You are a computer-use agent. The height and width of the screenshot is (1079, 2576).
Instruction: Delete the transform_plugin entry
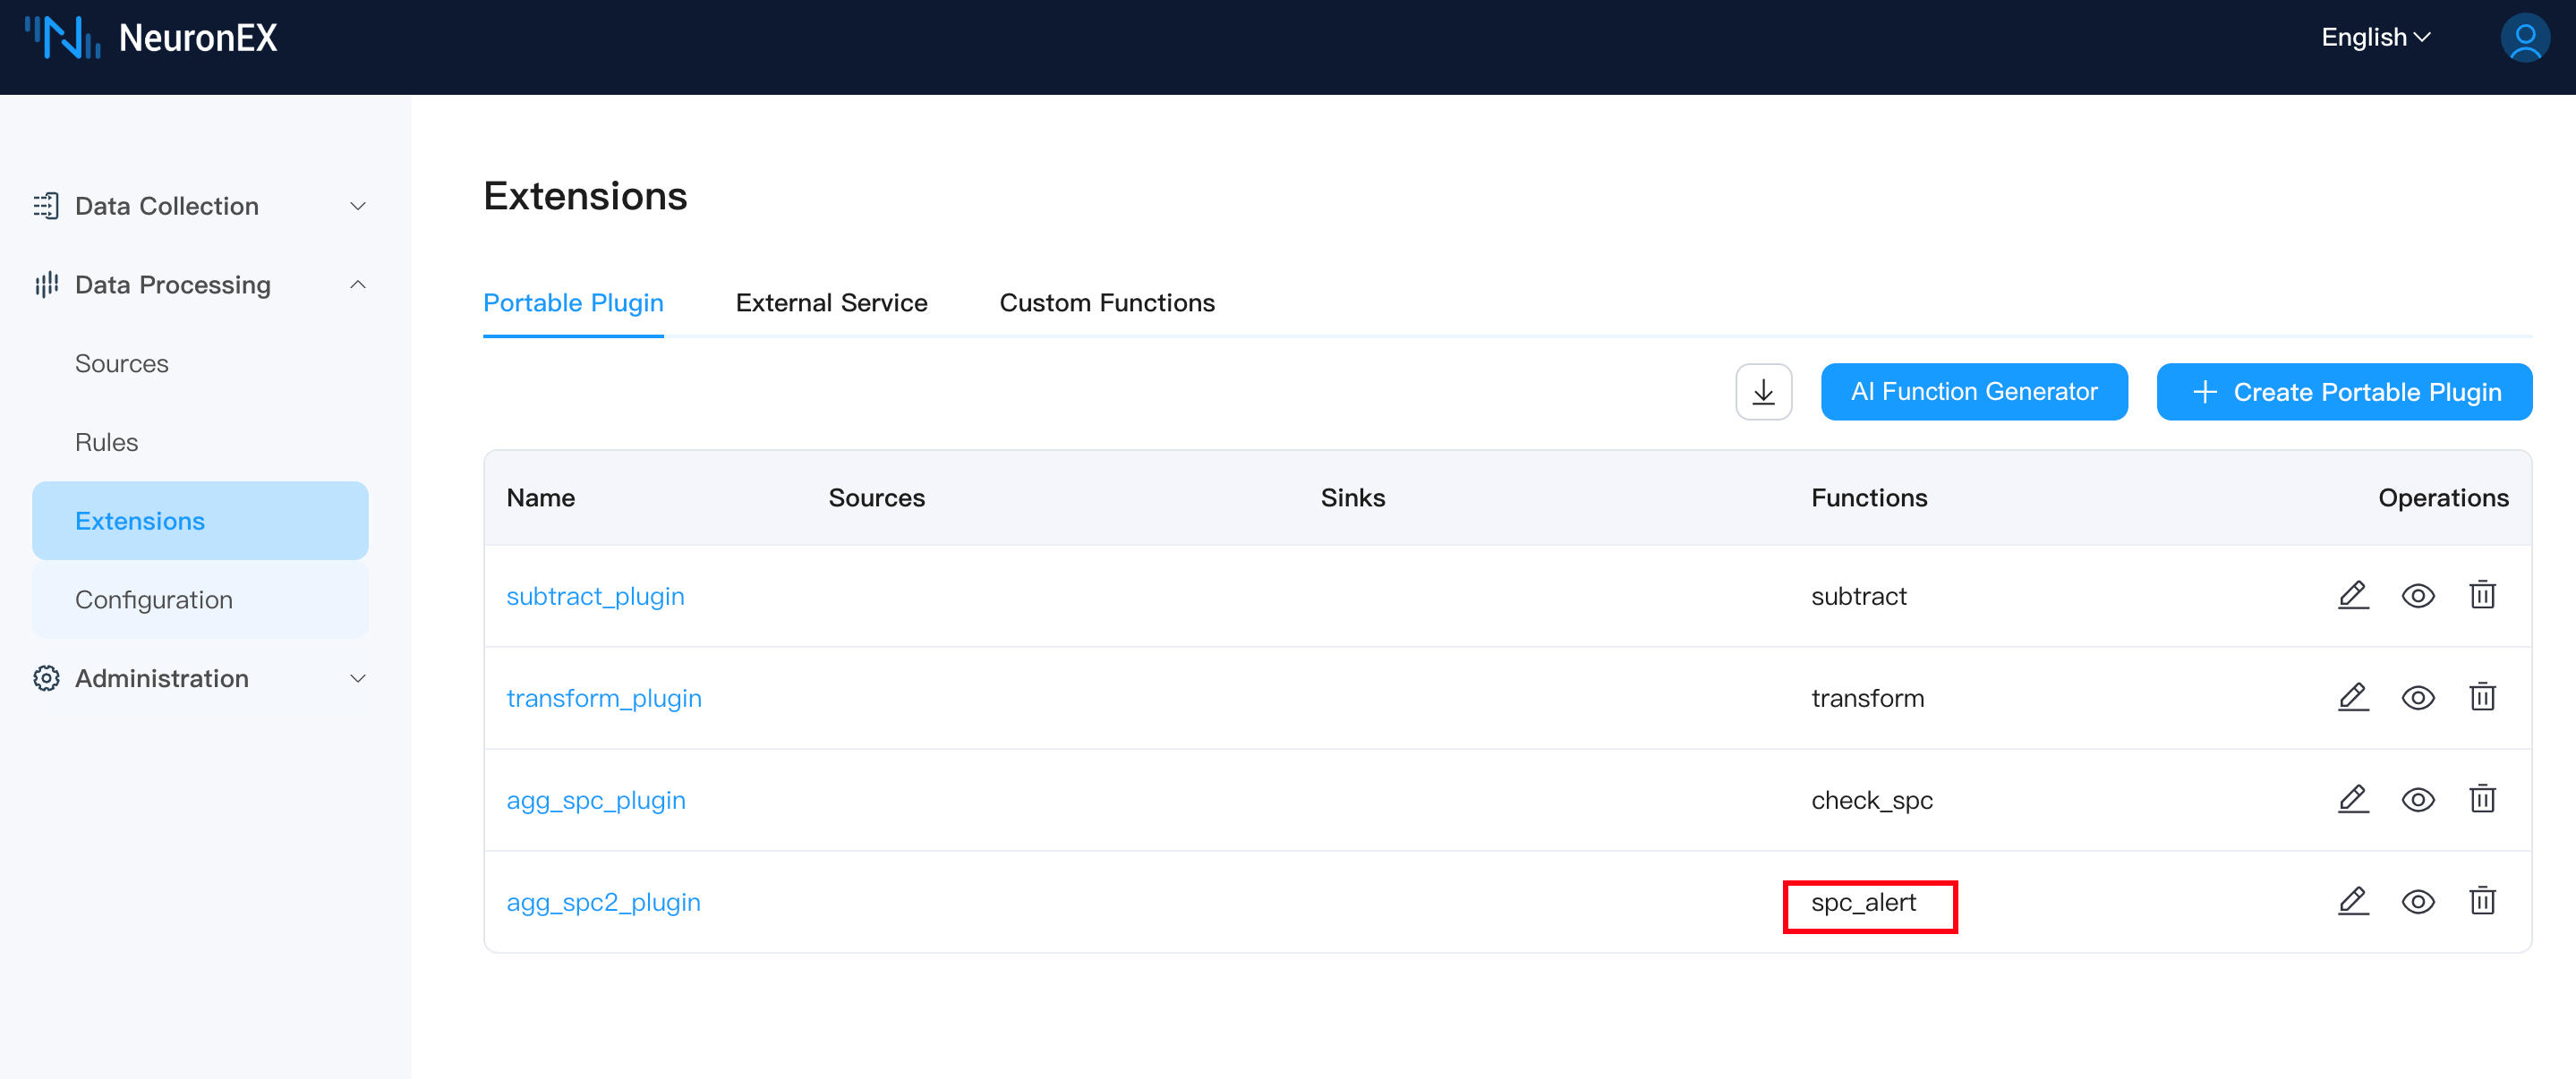coord(2482,698)
